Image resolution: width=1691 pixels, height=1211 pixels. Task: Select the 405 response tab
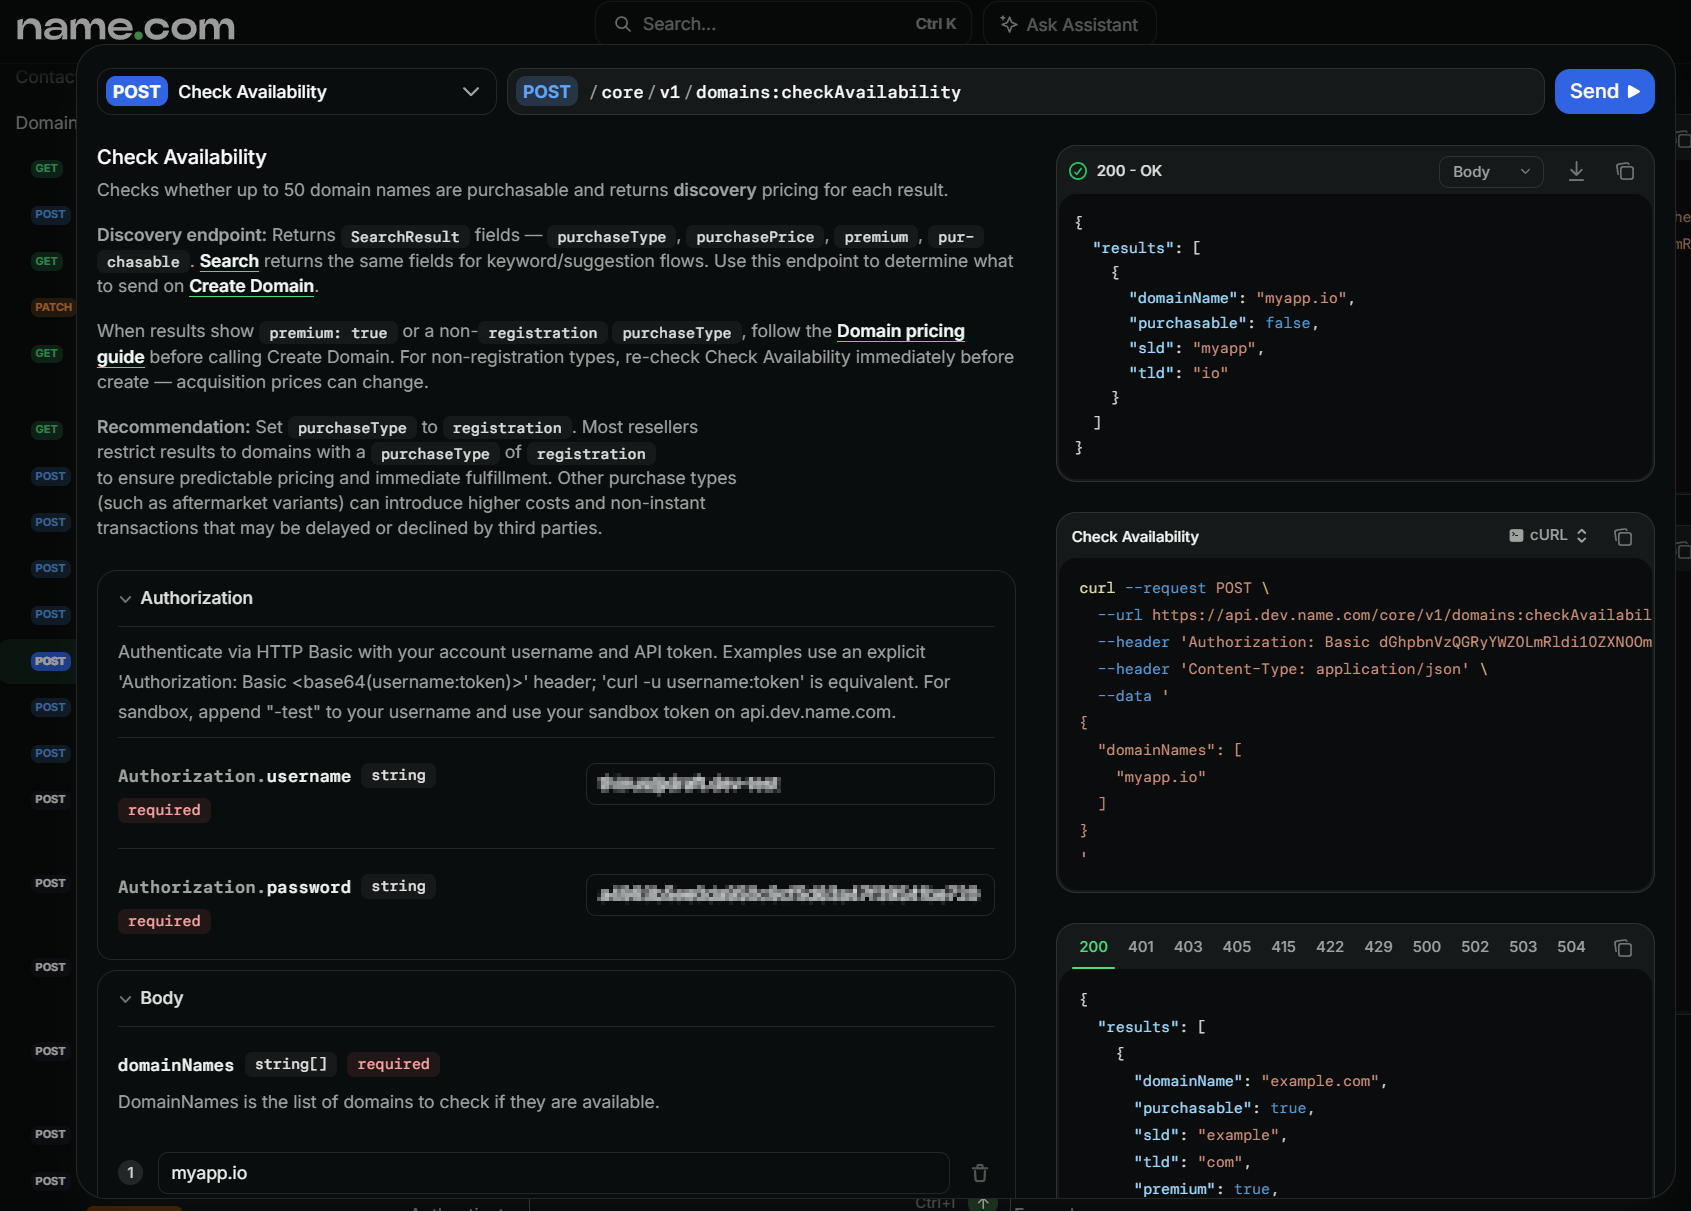point(1236,947)
